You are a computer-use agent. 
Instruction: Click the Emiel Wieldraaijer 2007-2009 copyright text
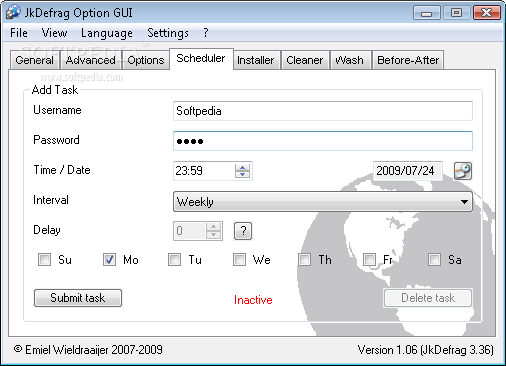88,350
